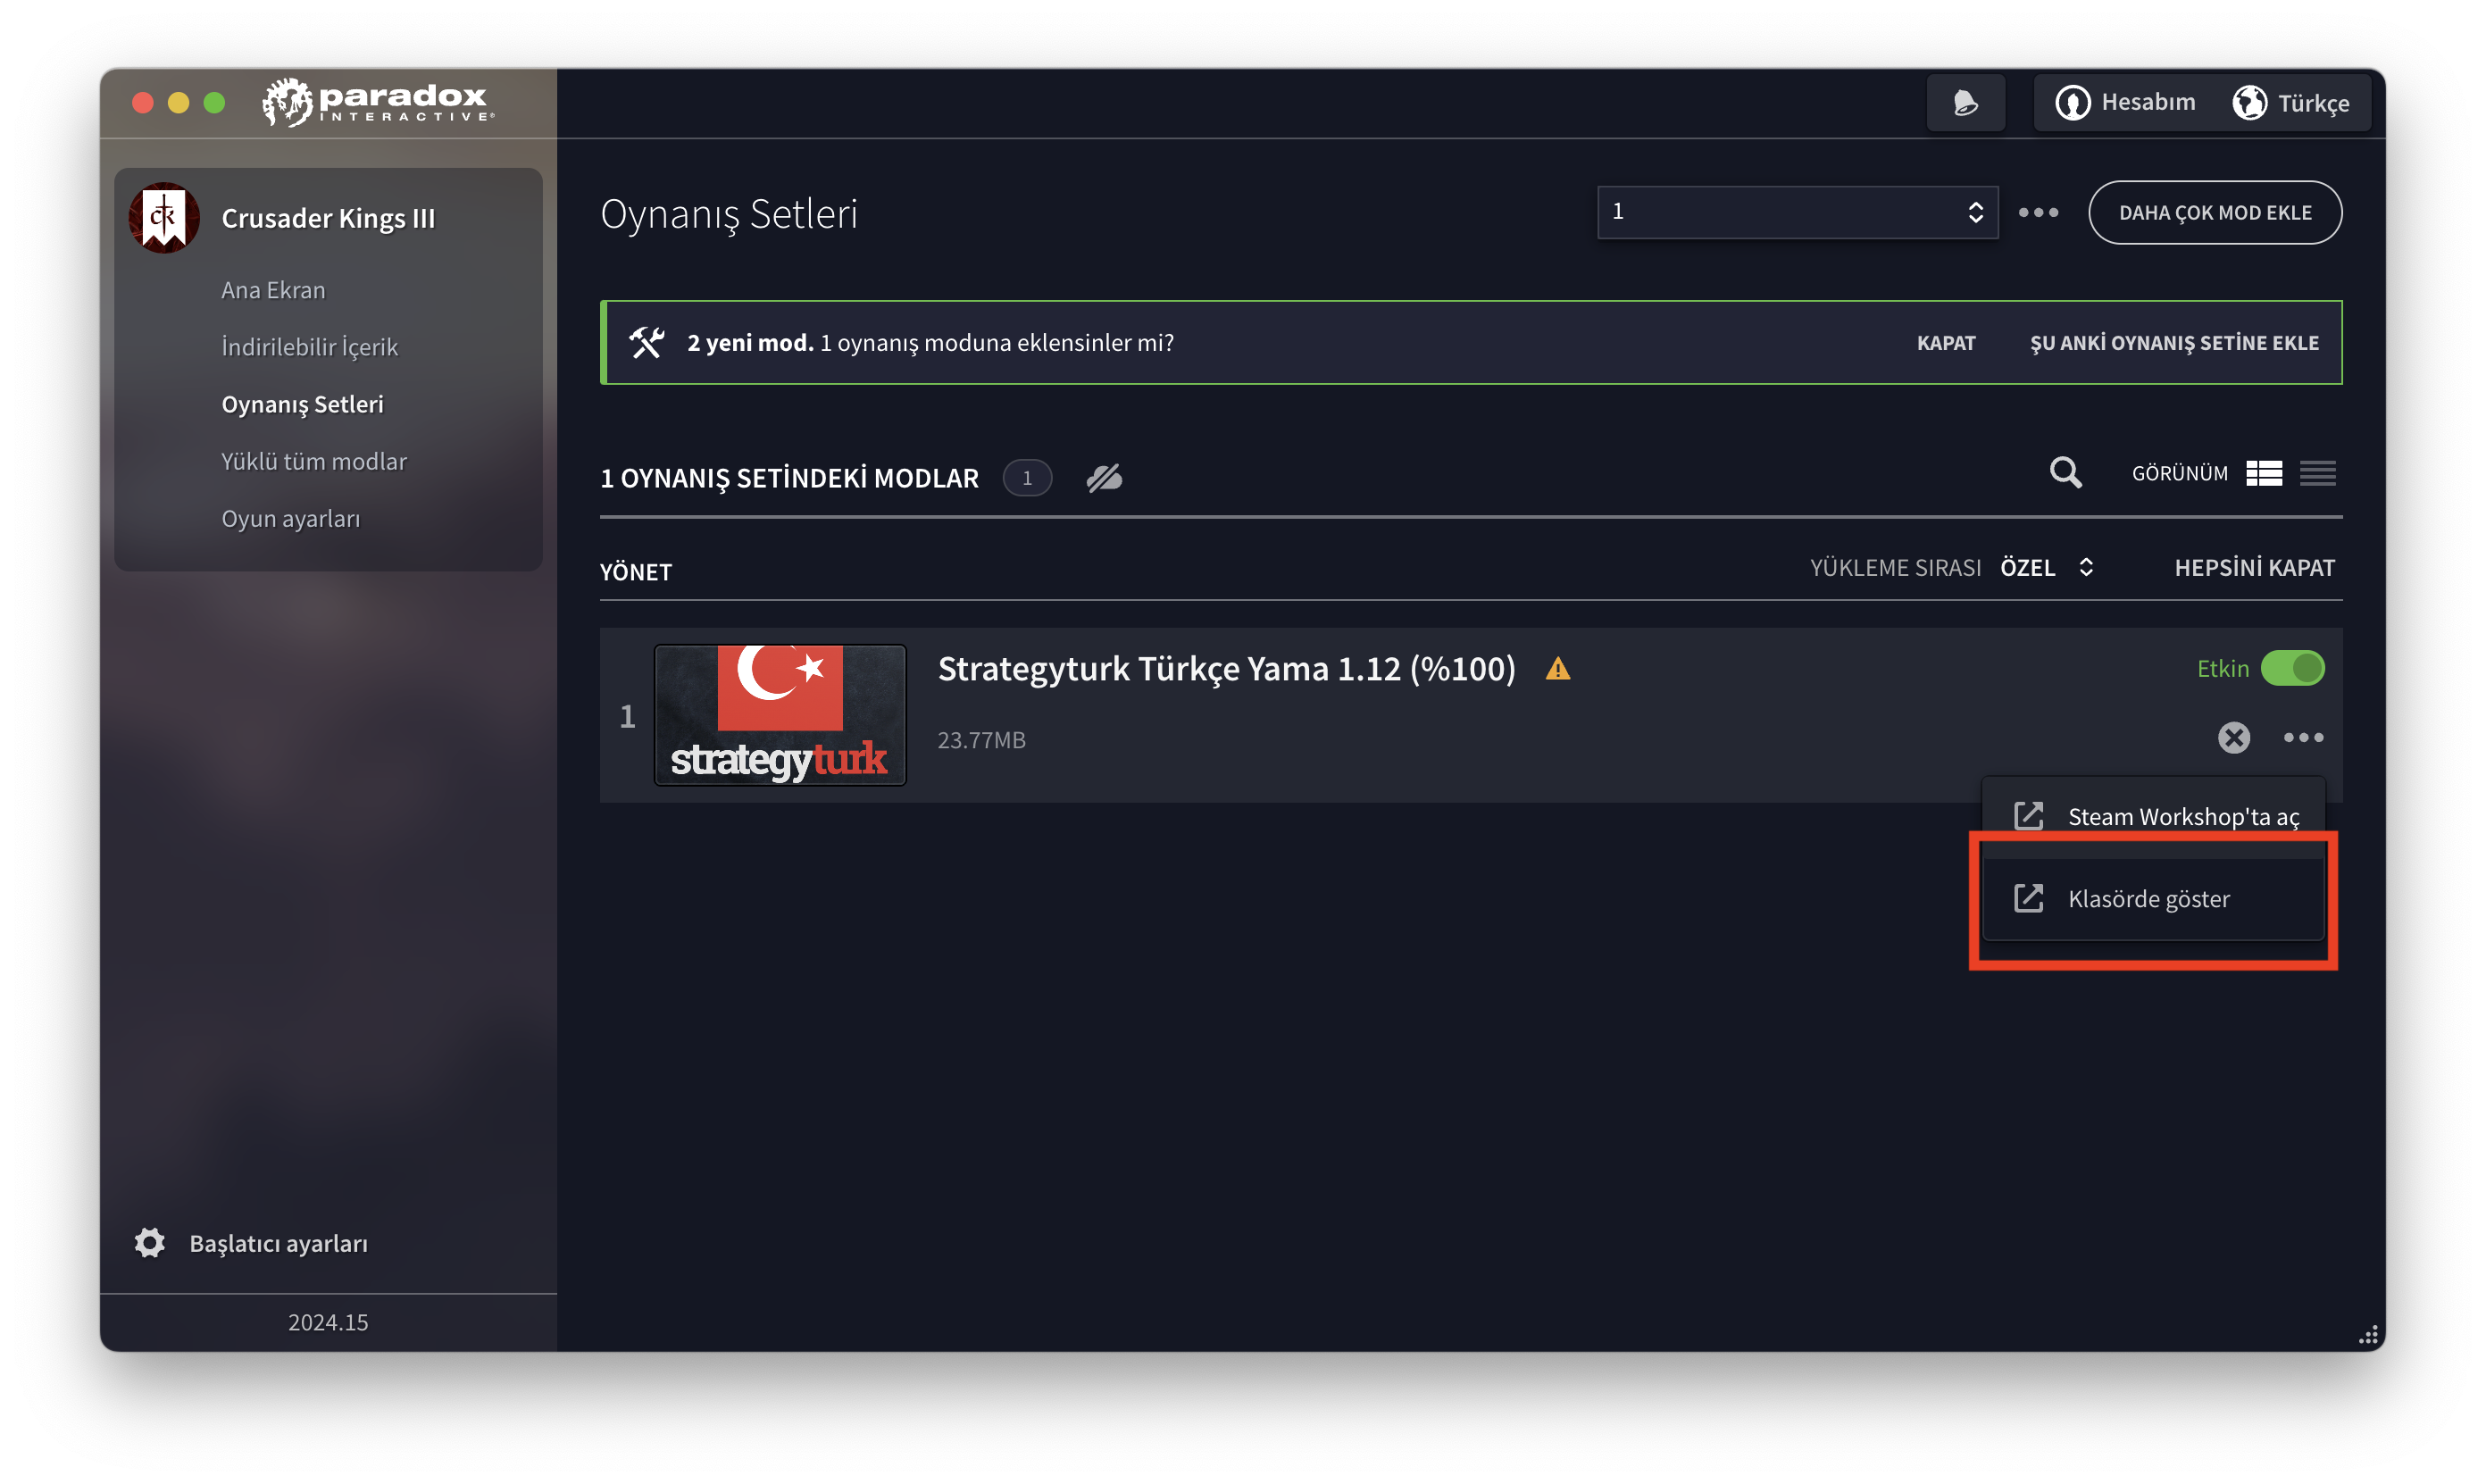Select Oynanış Setleri in sidebar
Image resolution: width=2486 pixels, height=1484 pixels.
pyautogui.click(x=302, y=404)
